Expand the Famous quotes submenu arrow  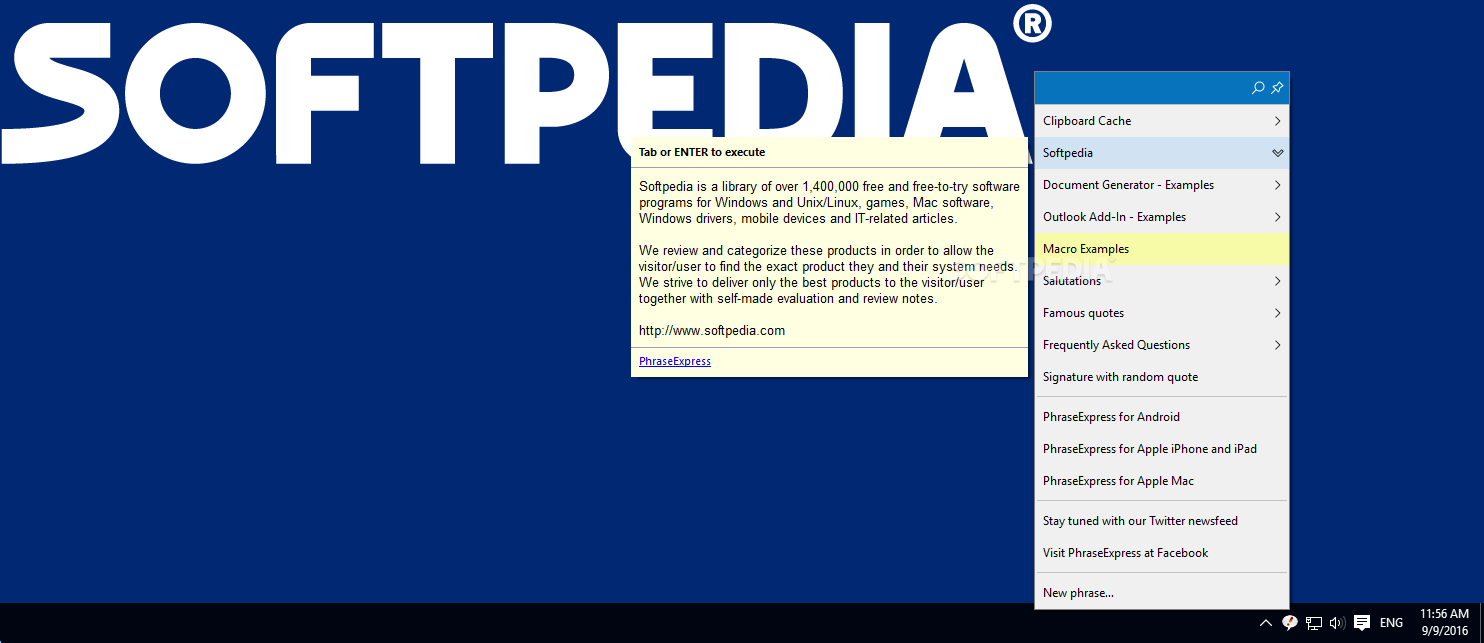click(x=1277, y=313)
